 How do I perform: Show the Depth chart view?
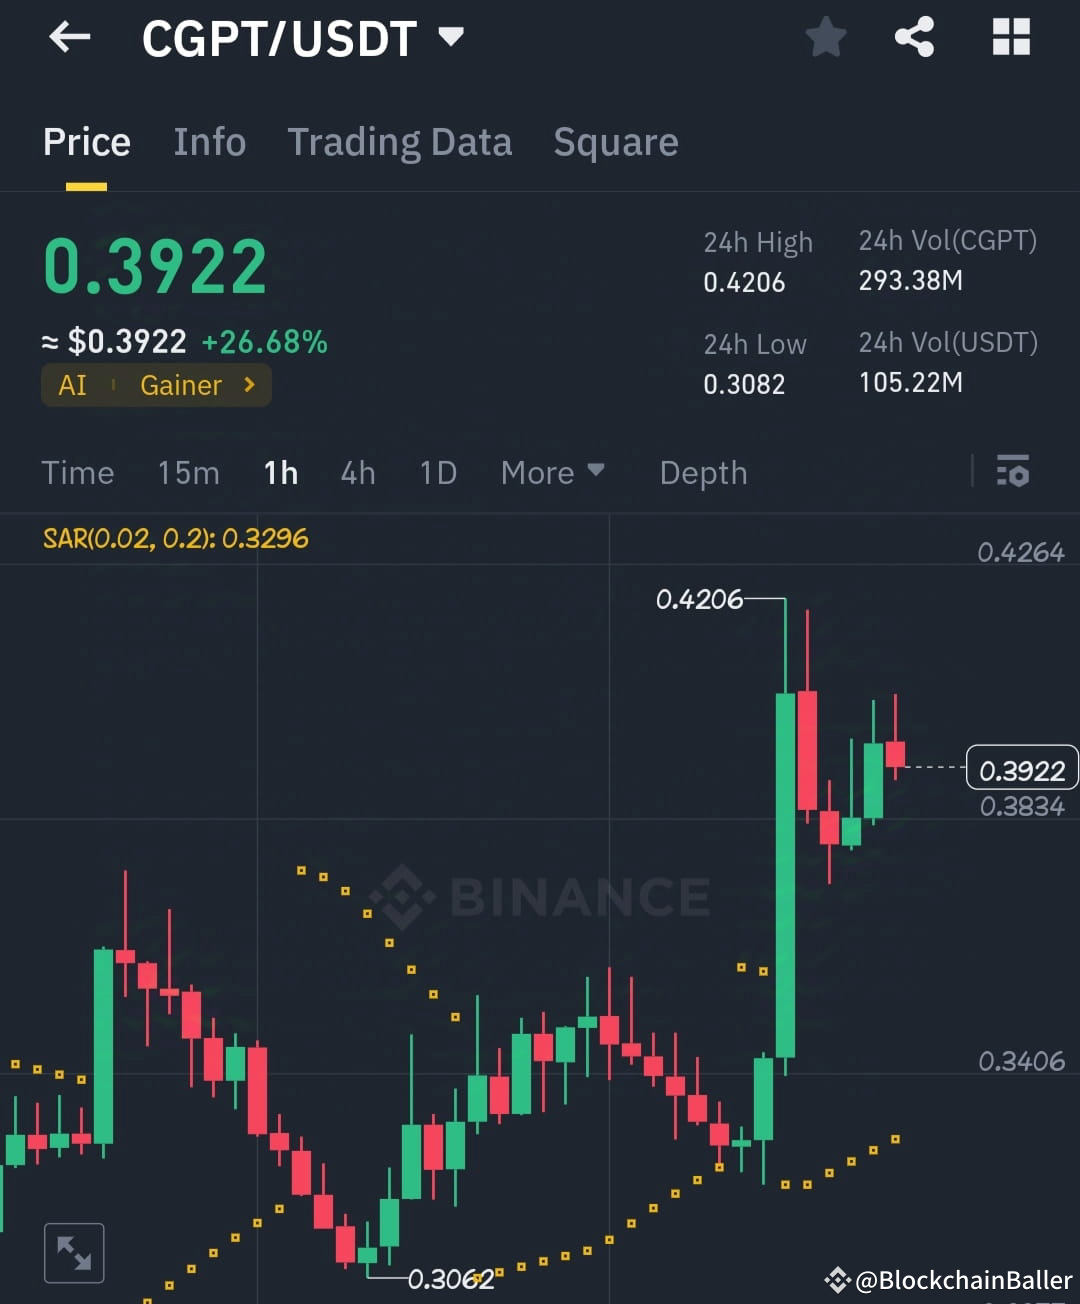point(703,472)
